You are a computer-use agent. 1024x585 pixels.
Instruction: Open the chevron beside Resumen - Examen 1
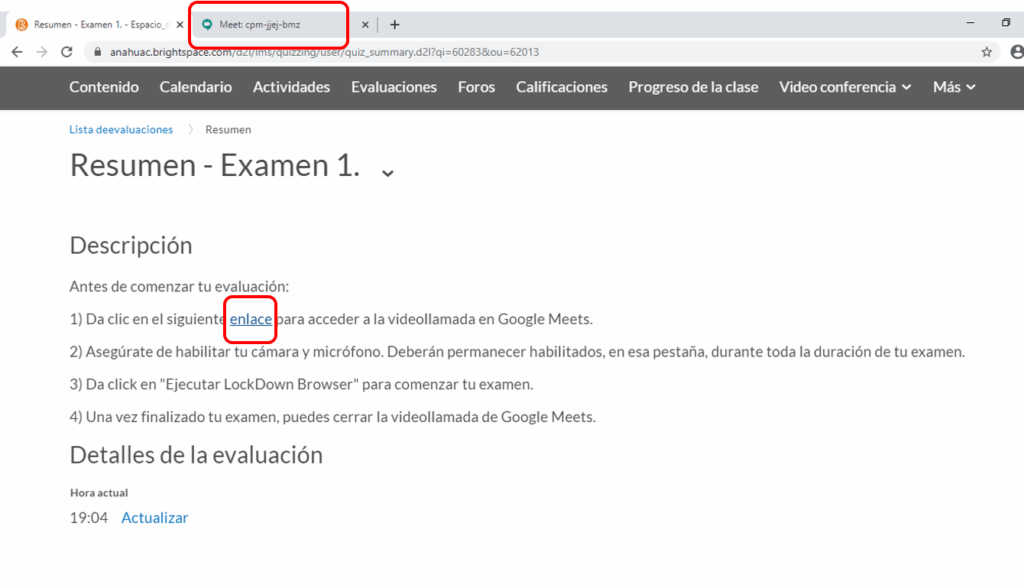point(388,172)
